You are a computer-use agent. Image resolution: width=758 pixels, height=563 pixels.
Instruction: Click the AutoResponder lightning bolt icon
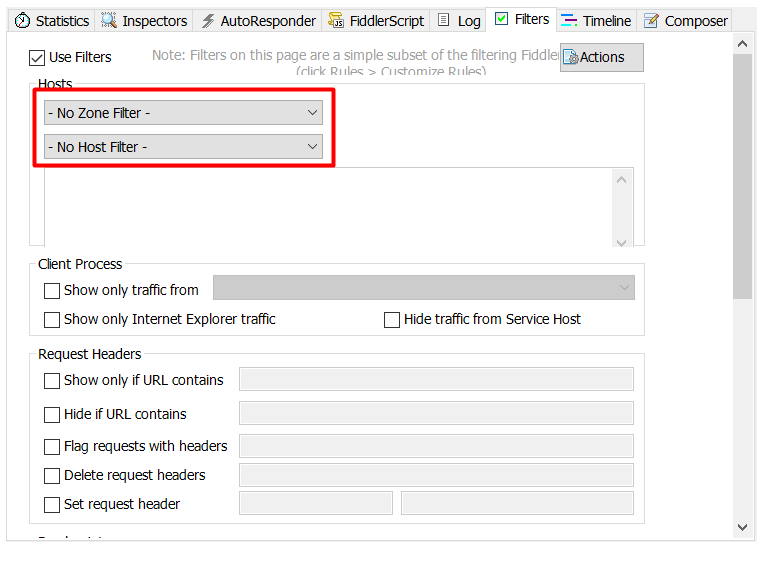[208, 21]
